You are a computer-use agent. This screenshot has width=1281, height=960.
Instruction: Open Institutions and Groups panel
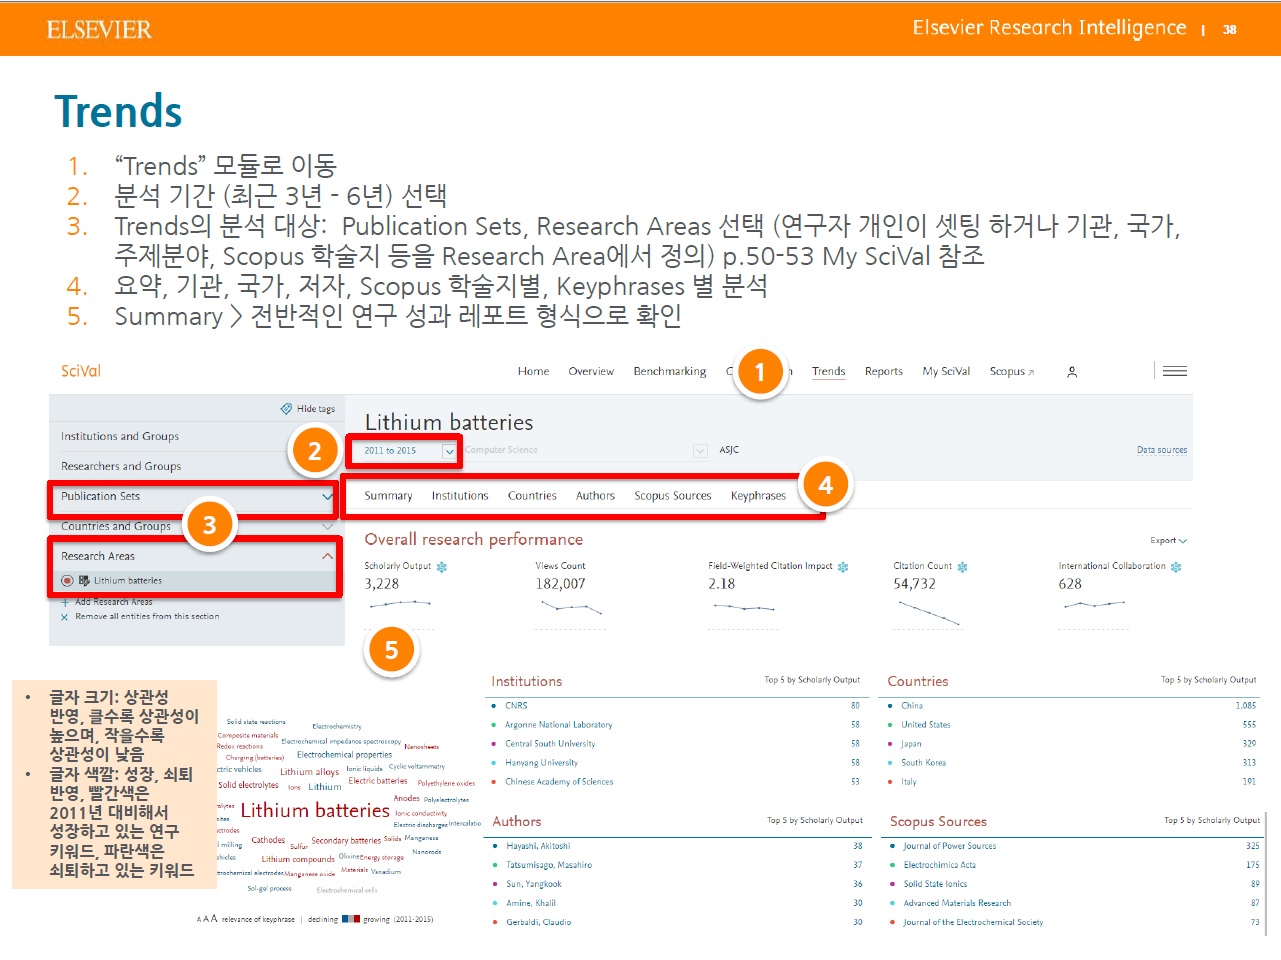click(x=120, y=437)
